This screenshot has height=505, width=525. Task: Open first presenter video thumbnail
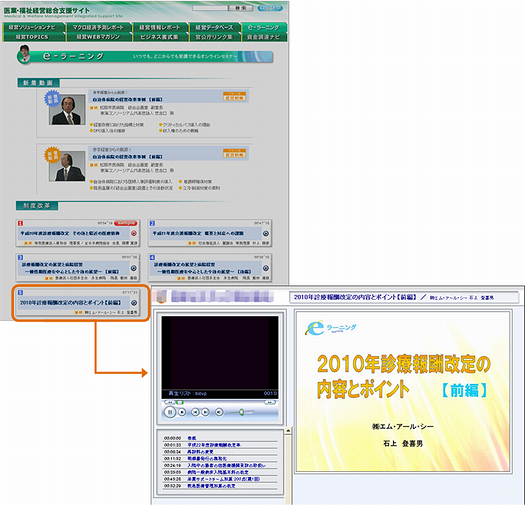tap(67, 110)
